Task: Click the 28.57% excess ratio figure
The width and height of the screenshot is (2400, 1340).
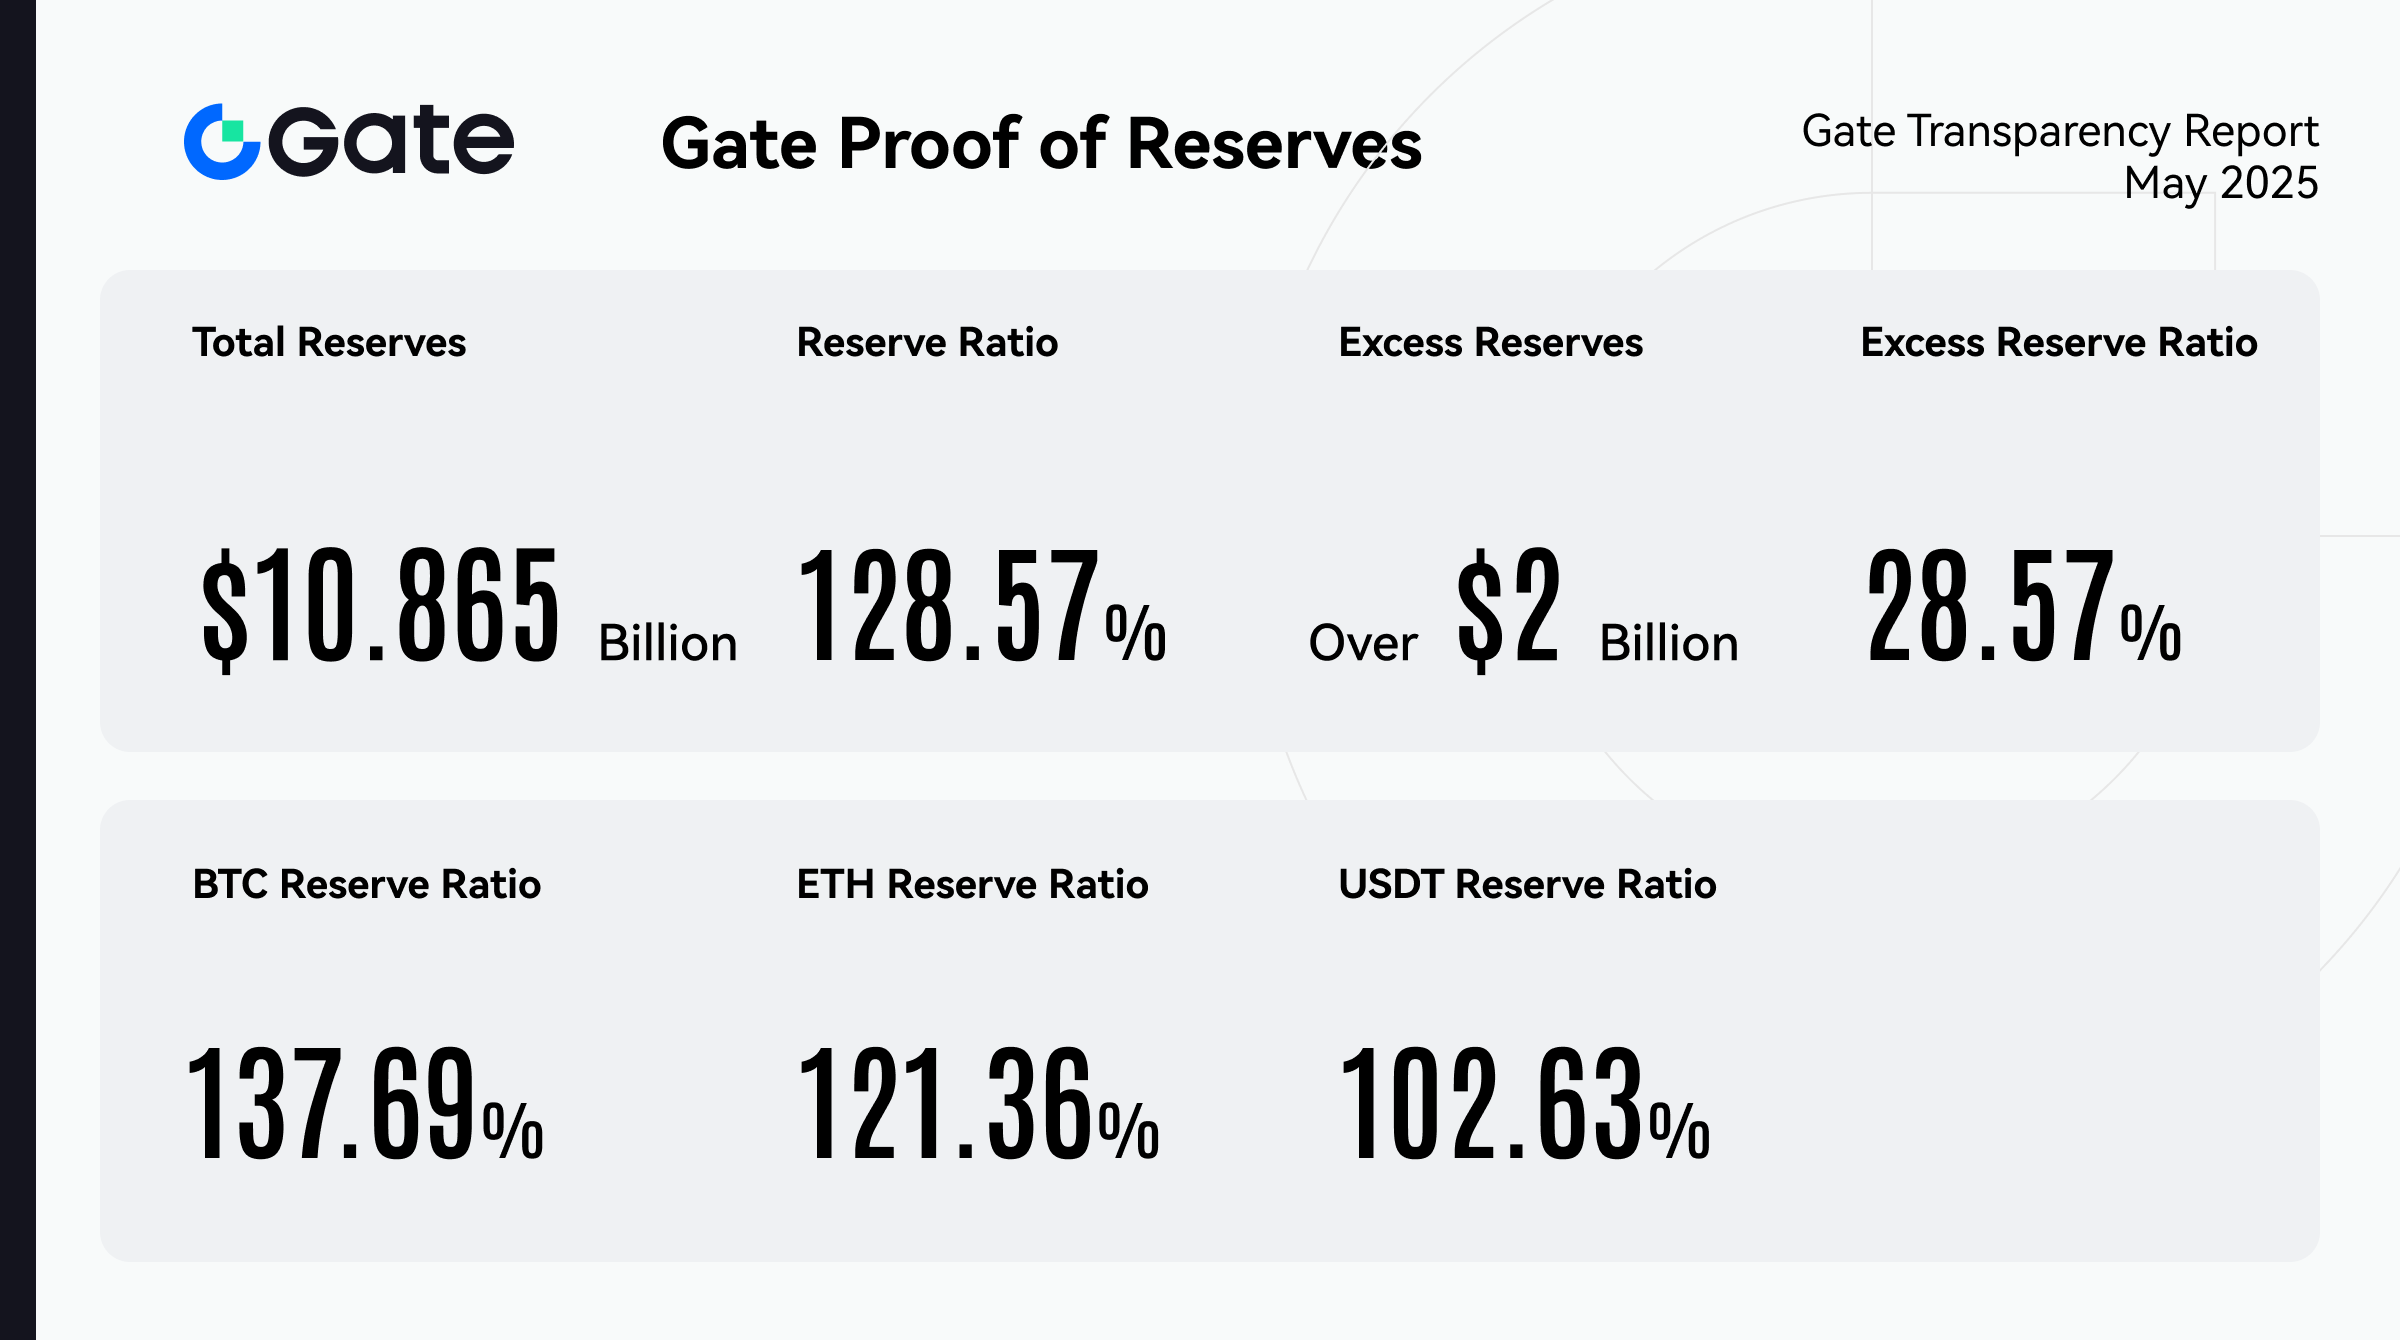Action: [x=2023, y=606]
